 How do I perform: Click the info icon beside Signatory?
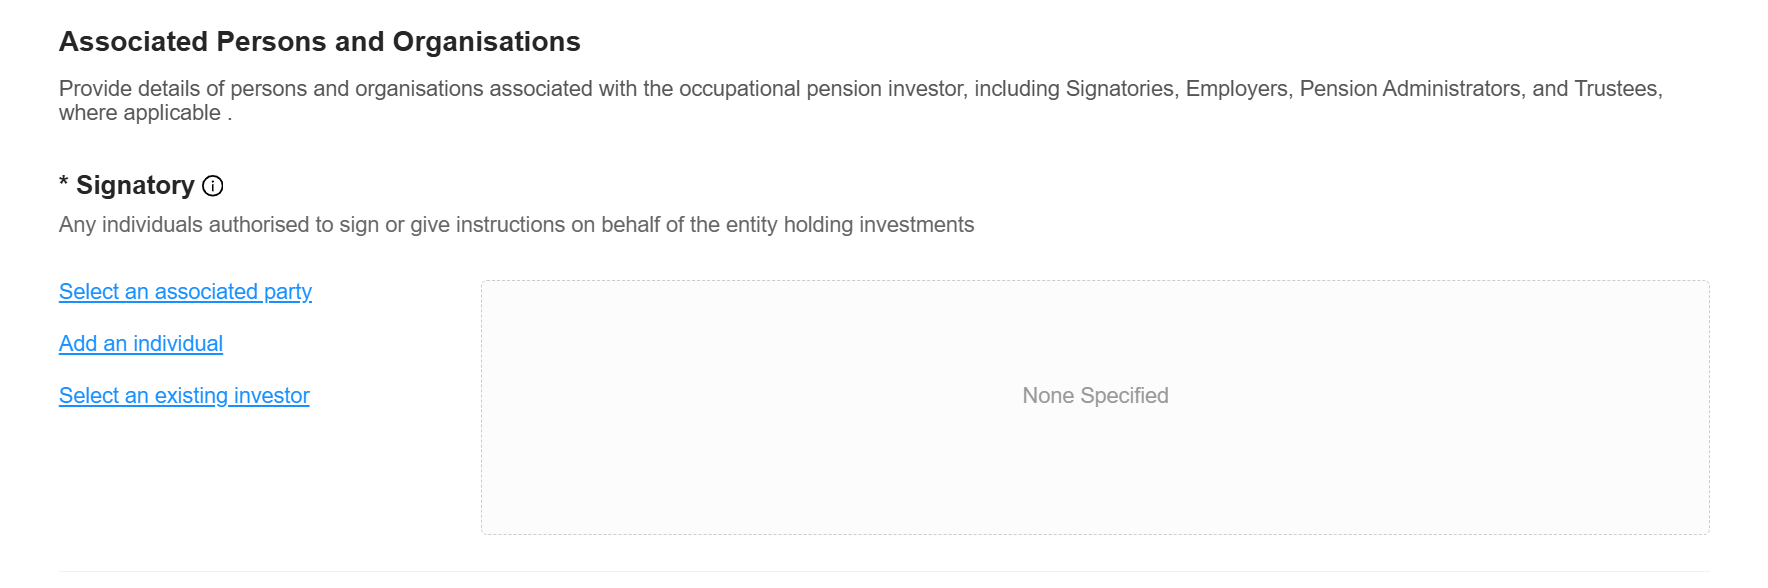213,186
